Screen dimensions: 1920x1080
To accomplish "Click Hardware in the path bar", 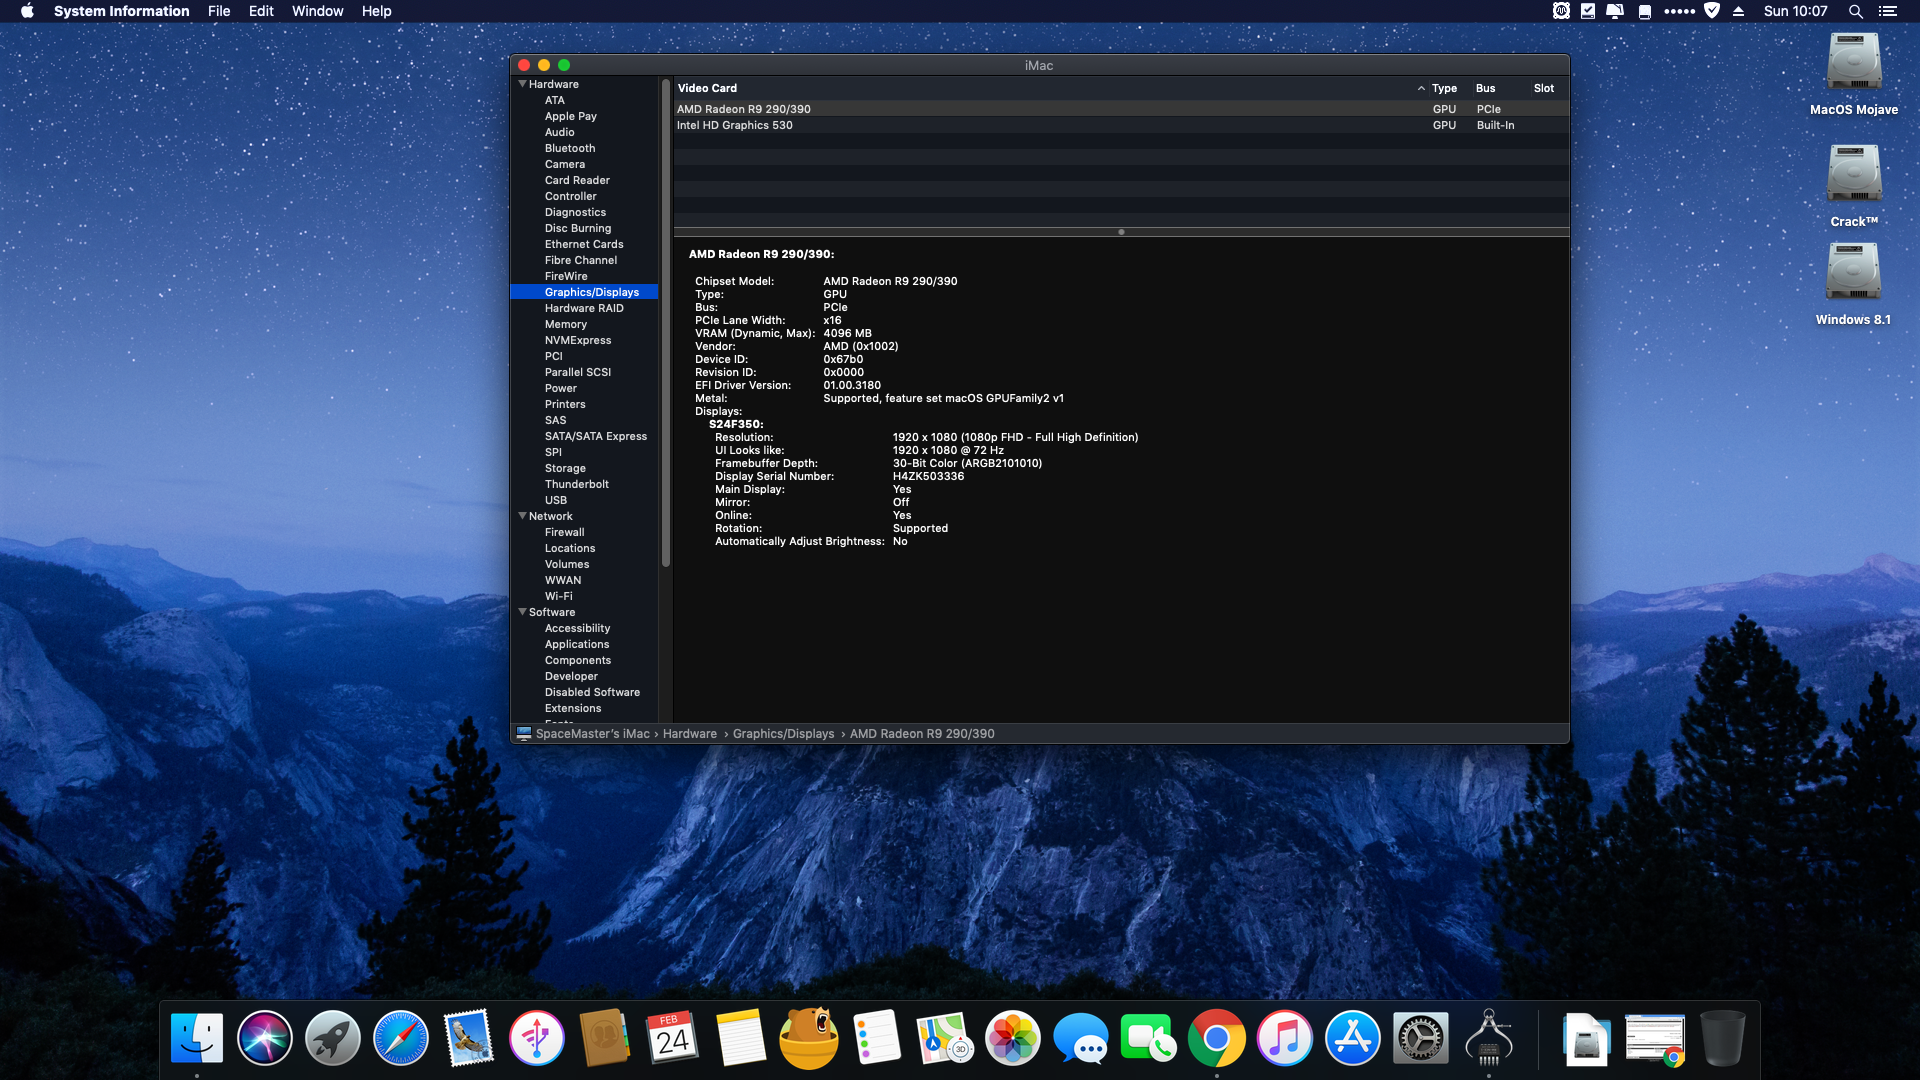I will (x=690, y=733).
